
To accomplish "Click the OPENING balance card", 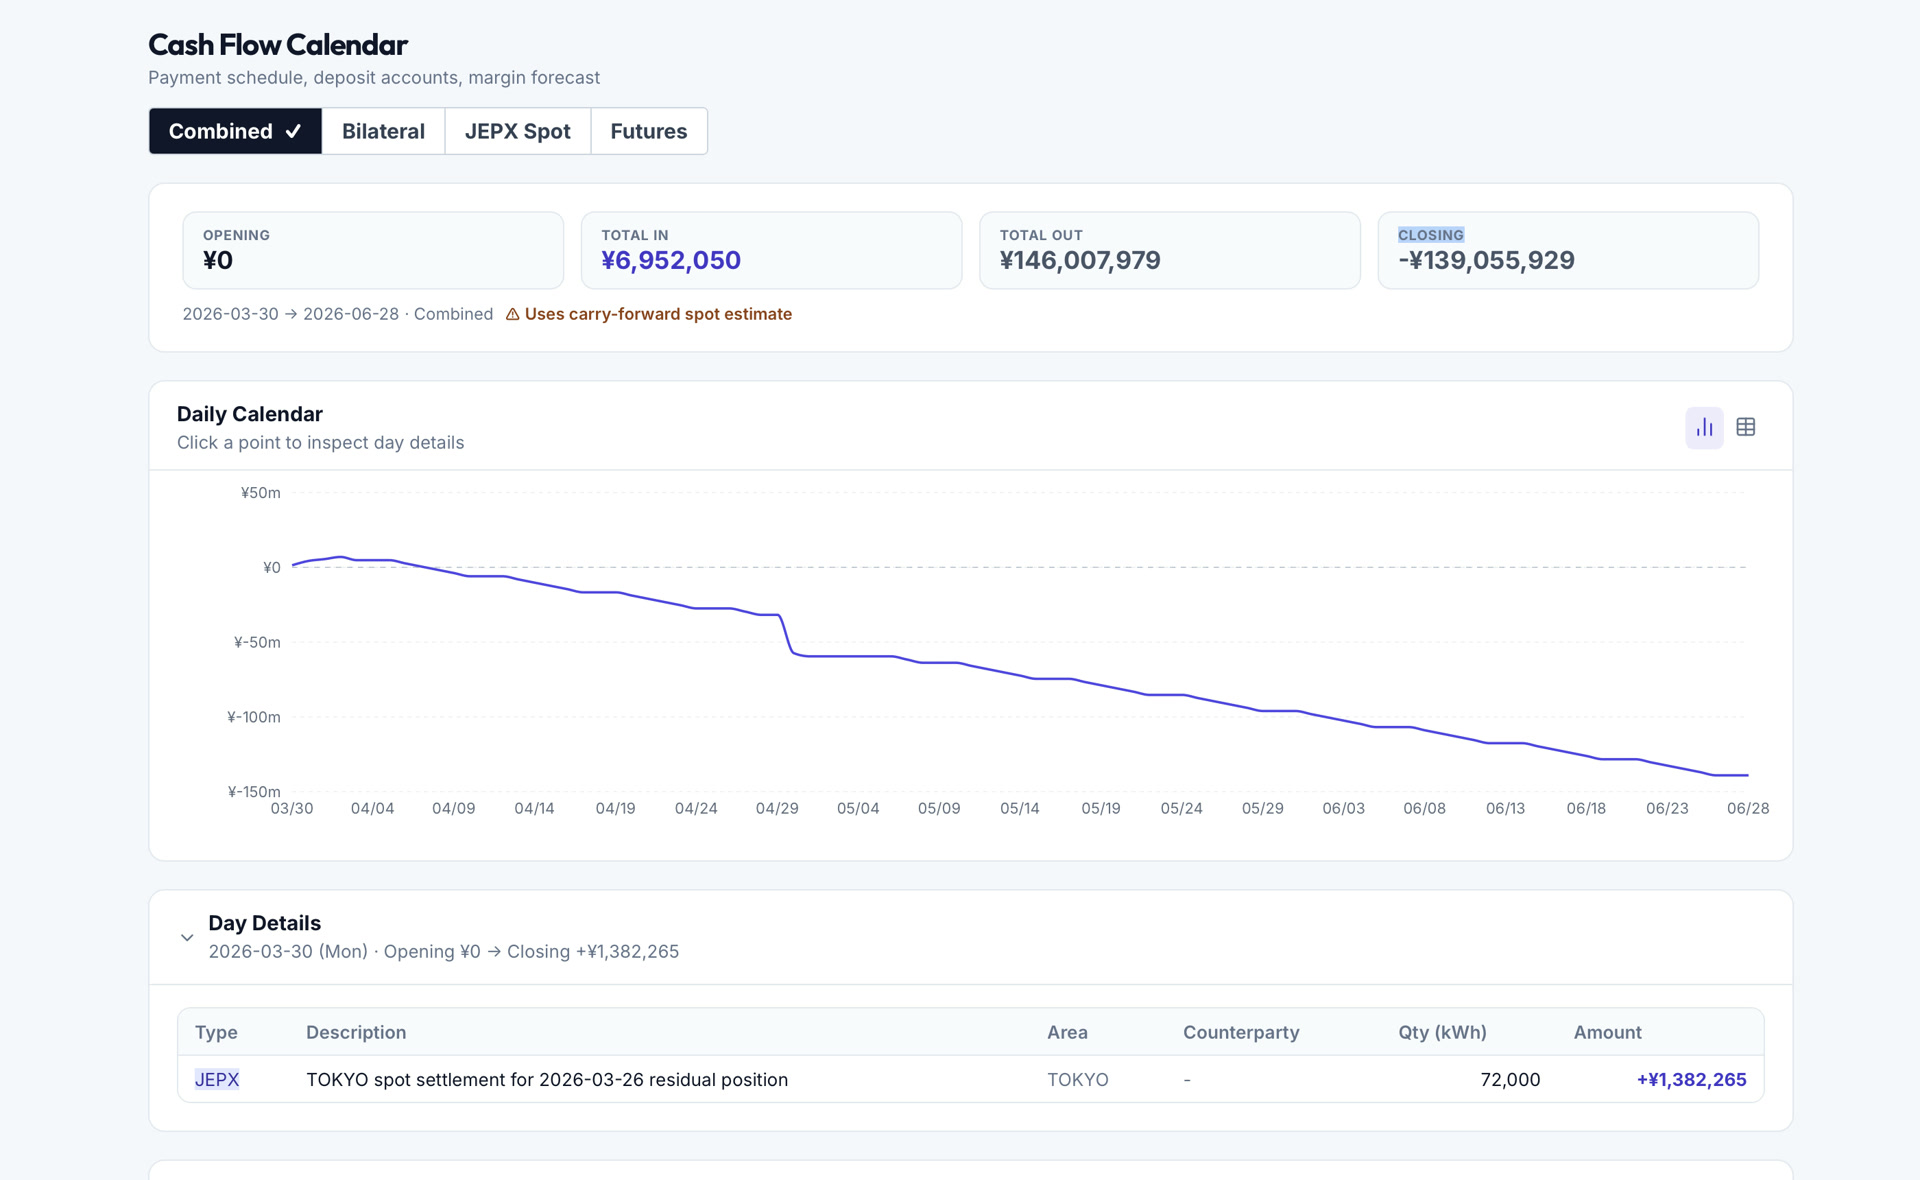I will pos(372,249).
